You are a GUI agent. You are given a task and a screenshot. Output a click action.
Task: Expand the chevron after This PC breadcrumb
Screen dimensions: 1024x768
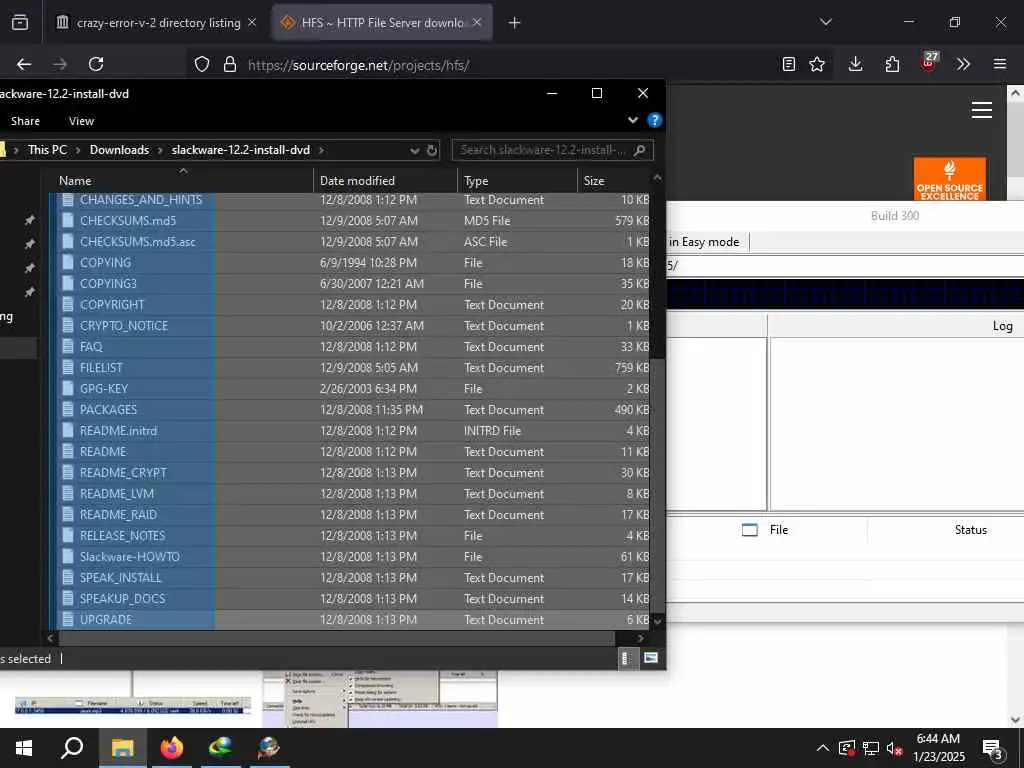coord(78,150)
